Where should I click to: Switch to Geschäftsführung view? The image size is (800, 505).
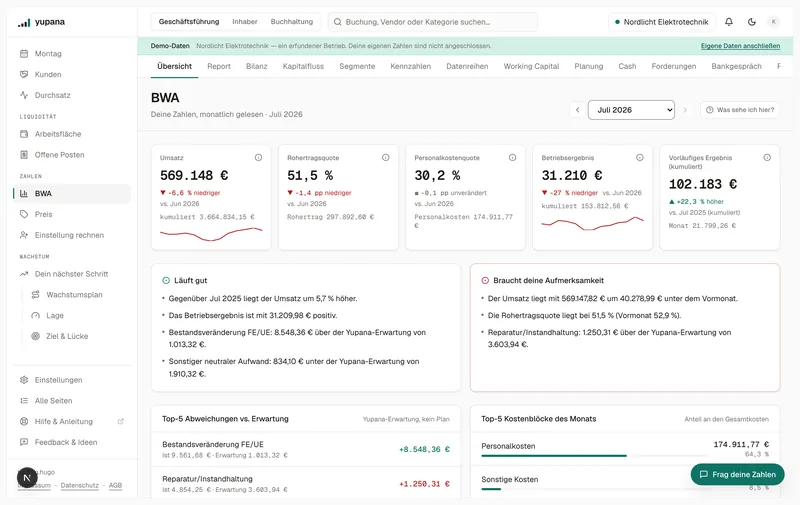tap(189, 22)
